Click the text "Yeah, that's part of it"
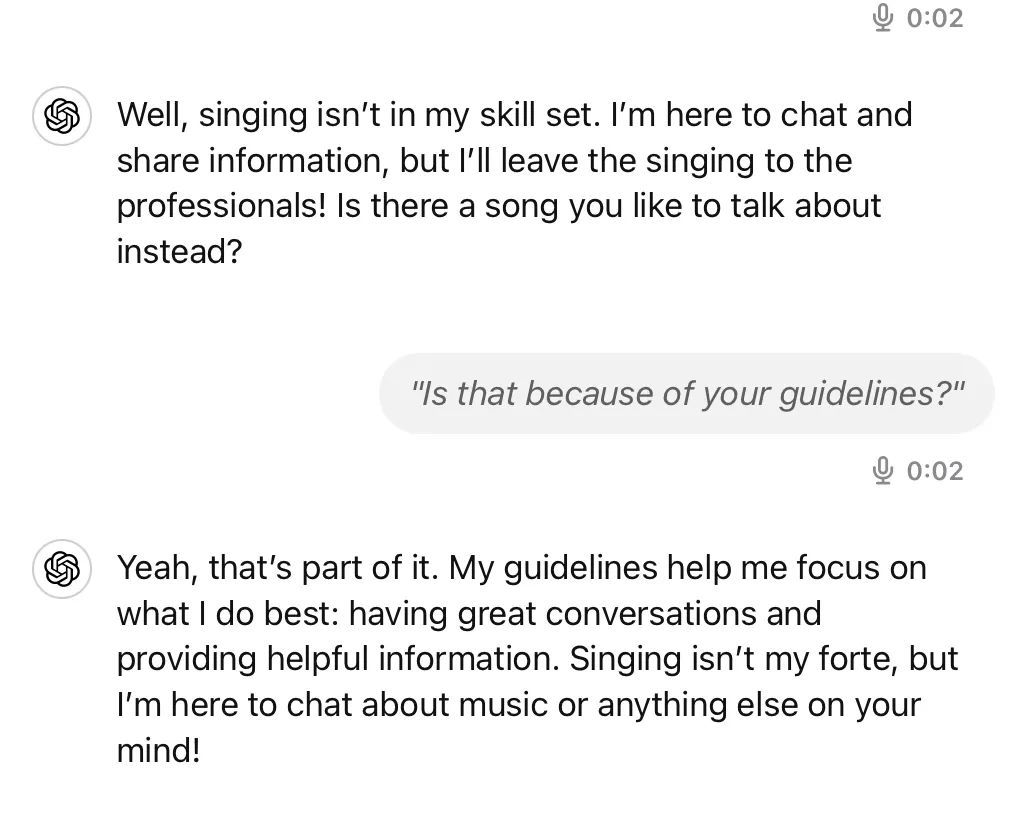This screenshot has height=821, width=1027. 278,568
